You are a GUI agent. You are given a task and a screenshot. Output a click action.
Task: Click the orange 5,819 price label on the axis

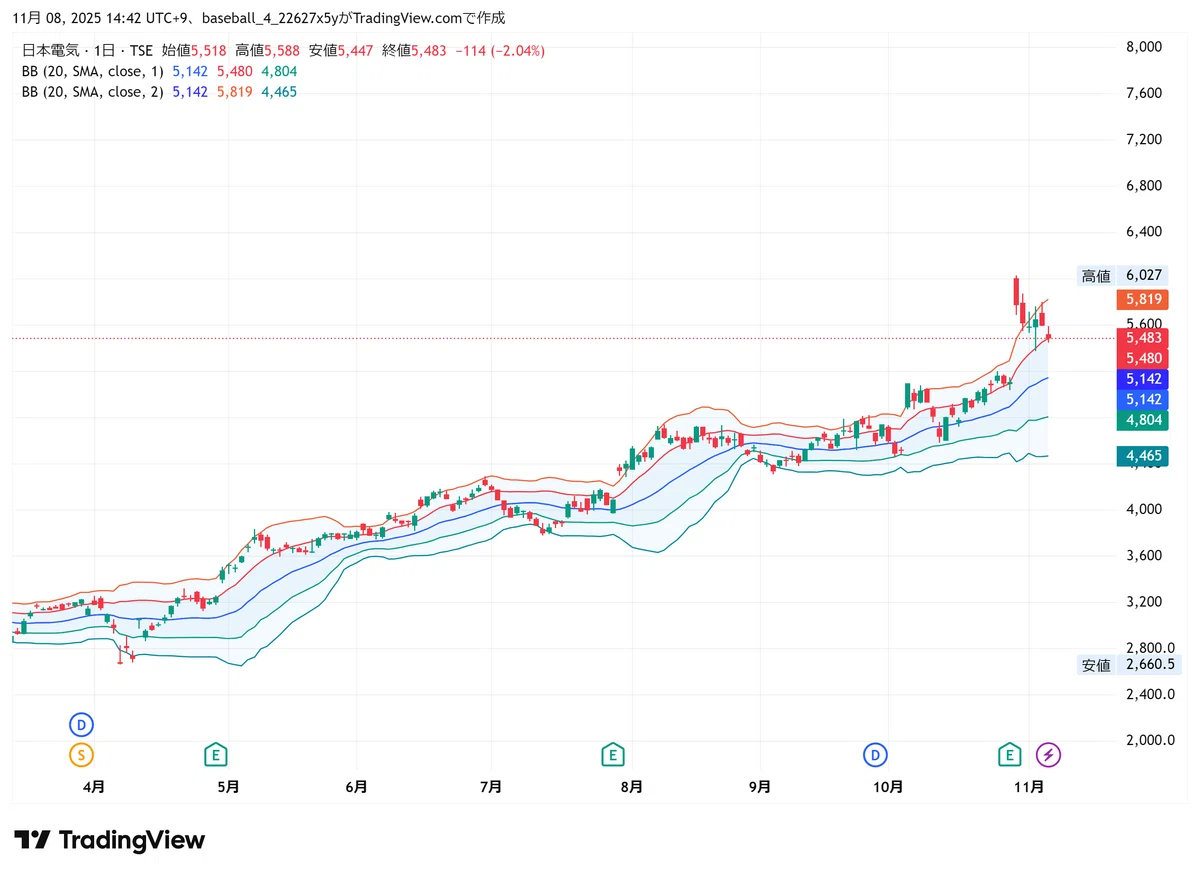point(1142,299)
